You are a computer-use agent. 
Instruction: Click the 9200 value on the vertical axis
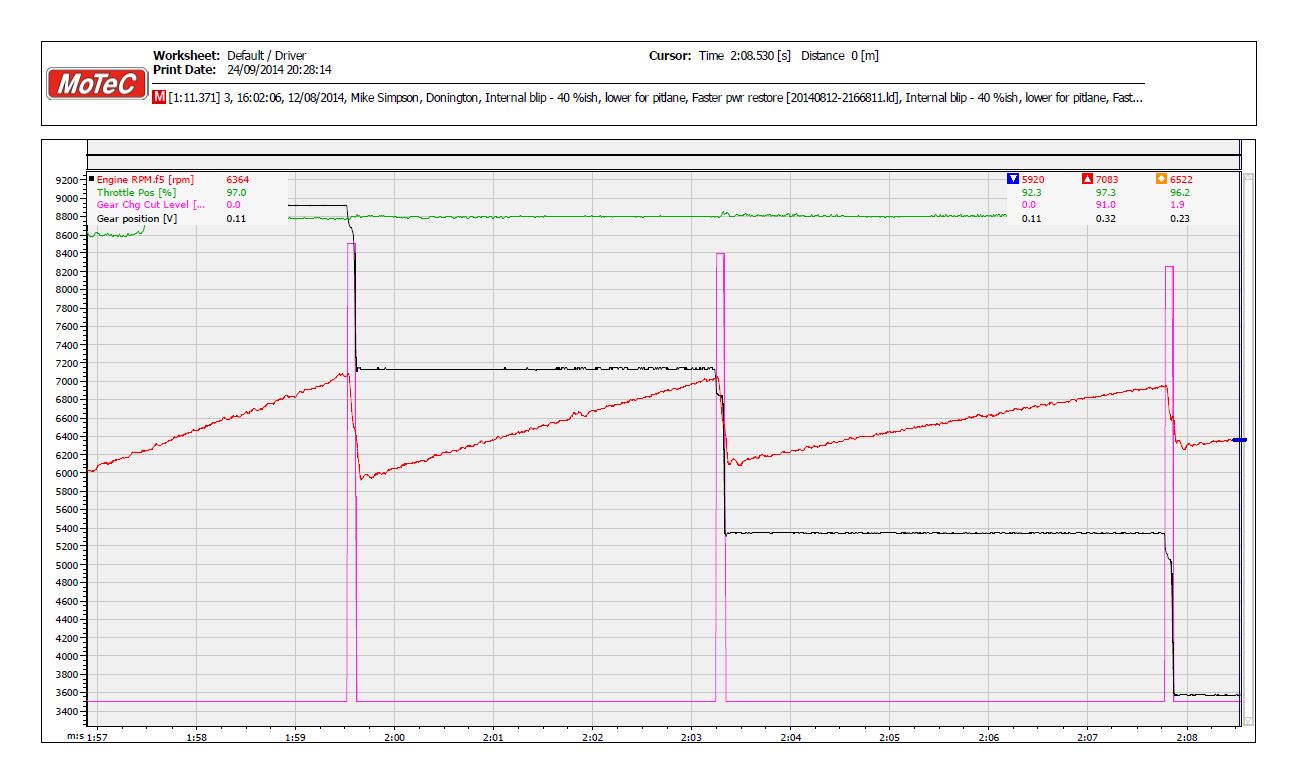point(68,180)
